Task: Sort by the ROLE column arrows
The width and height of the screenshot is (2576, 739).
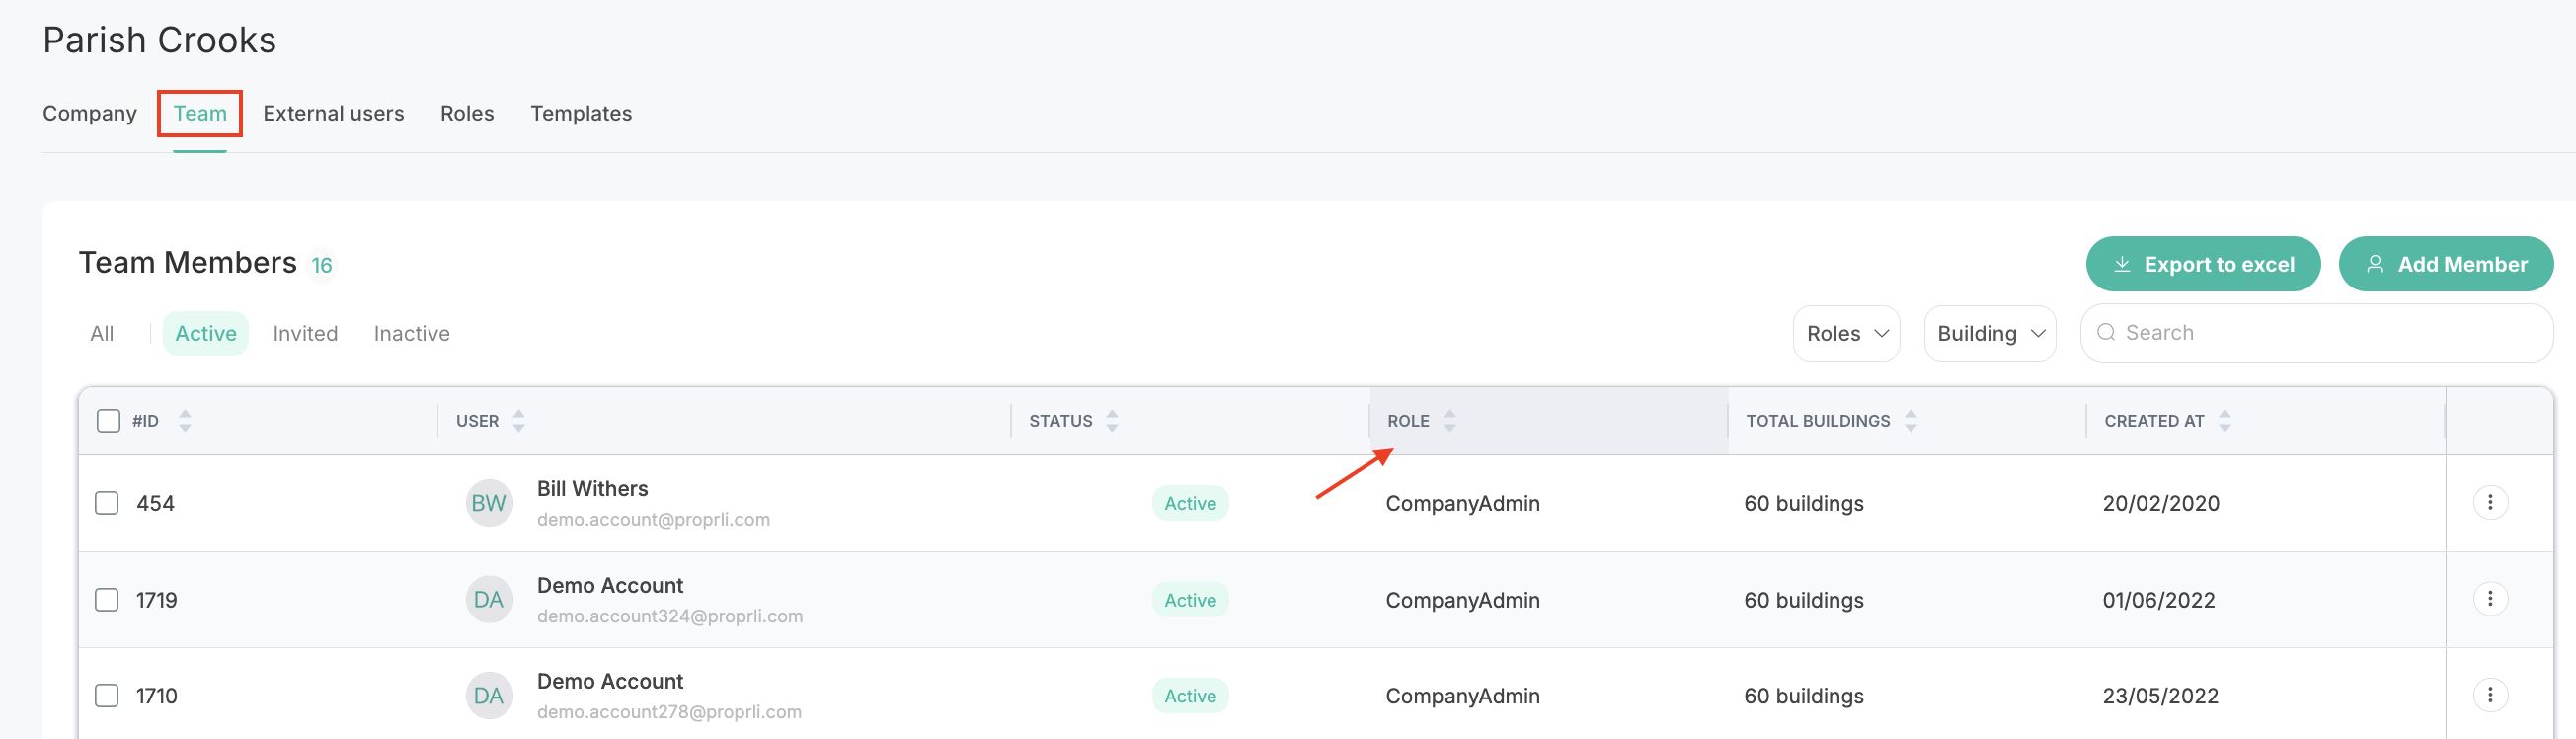Action: [1450, 421]
